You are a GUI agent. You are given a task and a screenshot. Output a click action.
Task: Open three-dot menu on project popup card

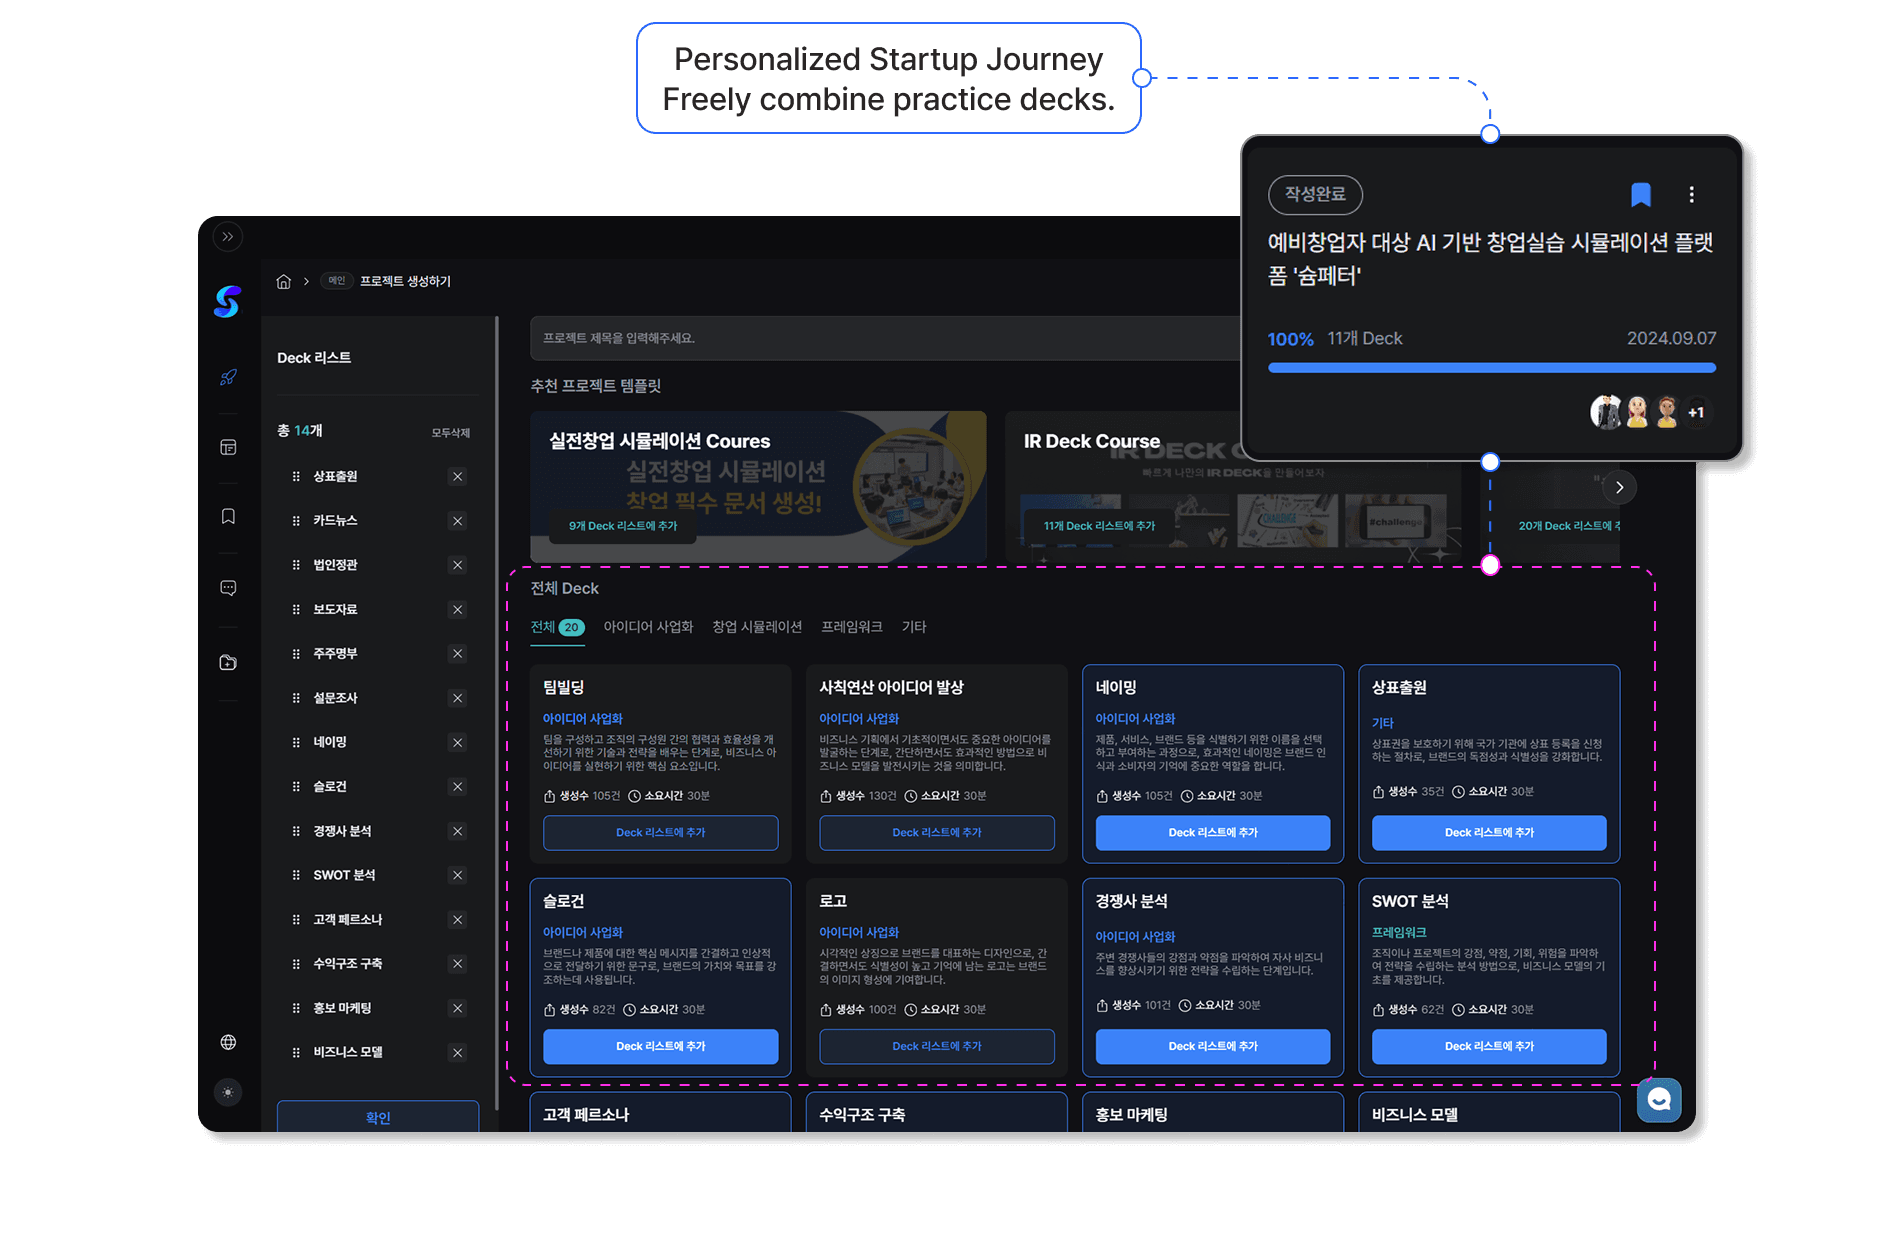(x=1692, y=195)
